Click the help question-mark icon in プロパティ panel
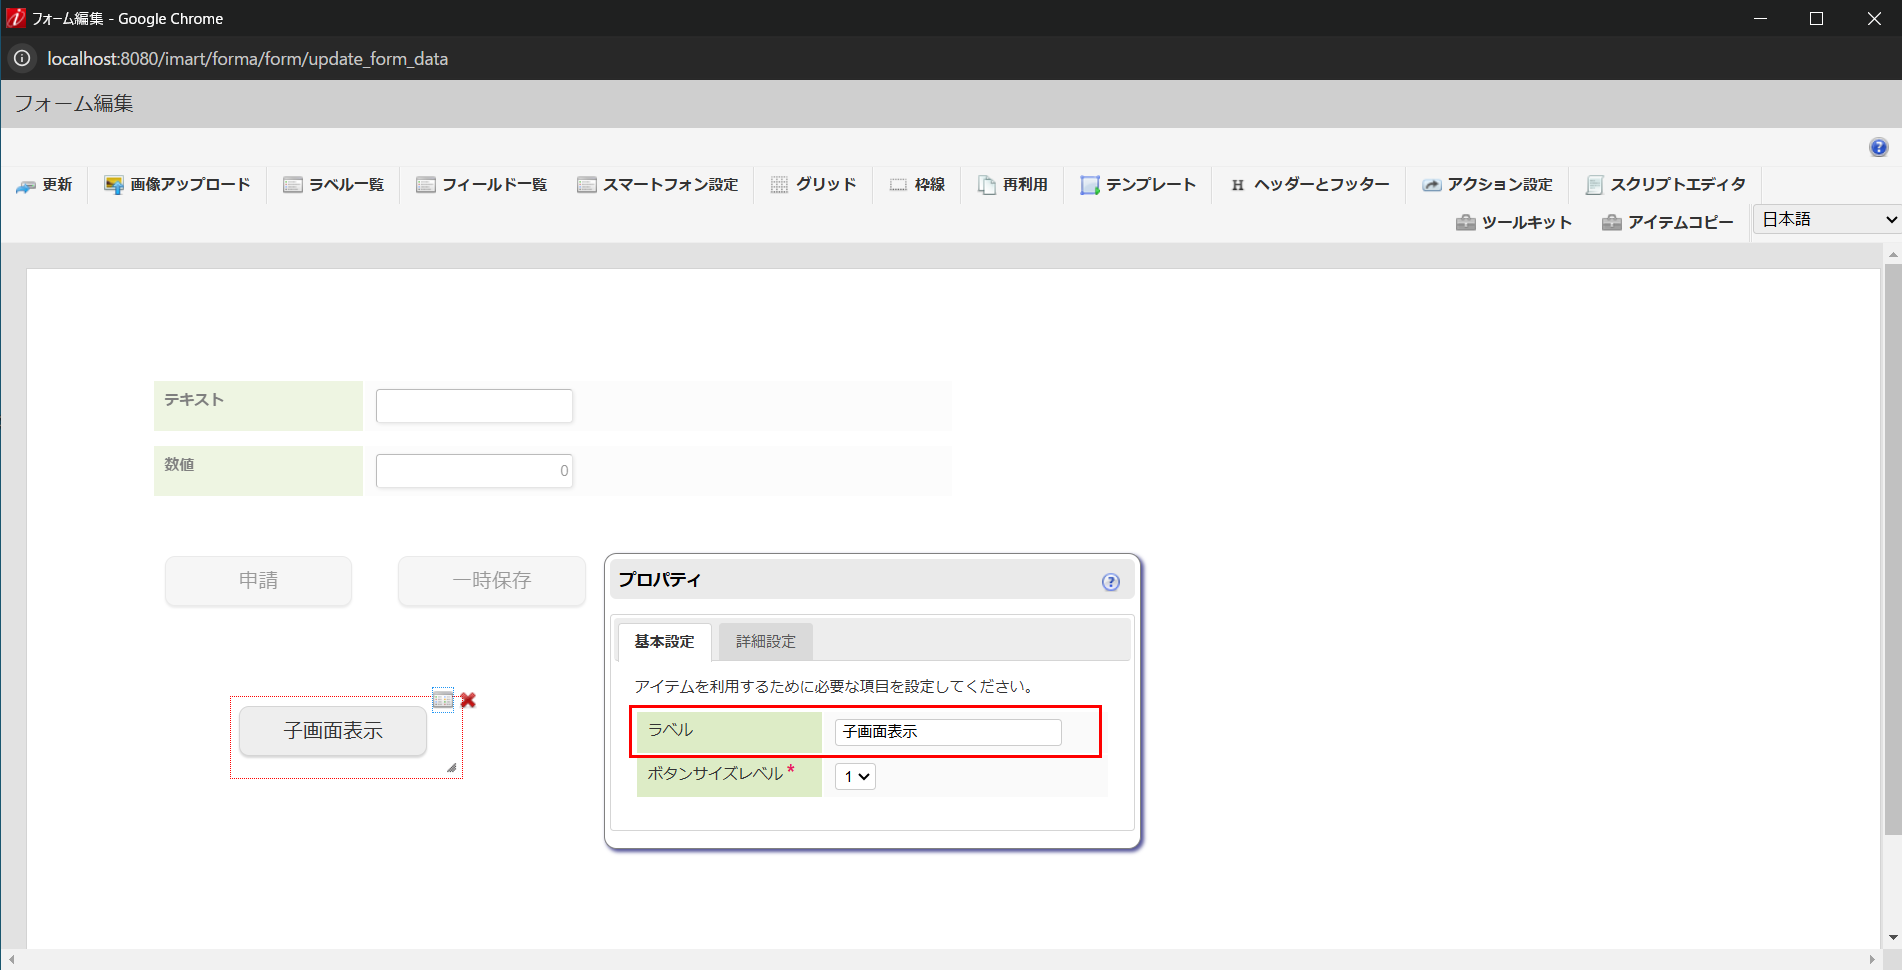Screen dimensions: 1902x970 pyautogui.click(x=1109, y=580)
